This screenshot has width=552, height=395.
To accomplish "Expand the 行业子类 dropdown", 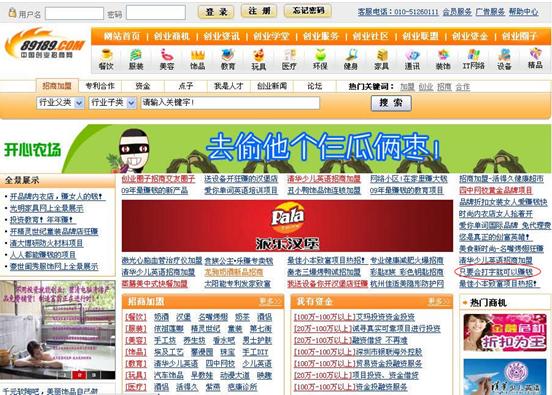I will click(x=112, y=103).
